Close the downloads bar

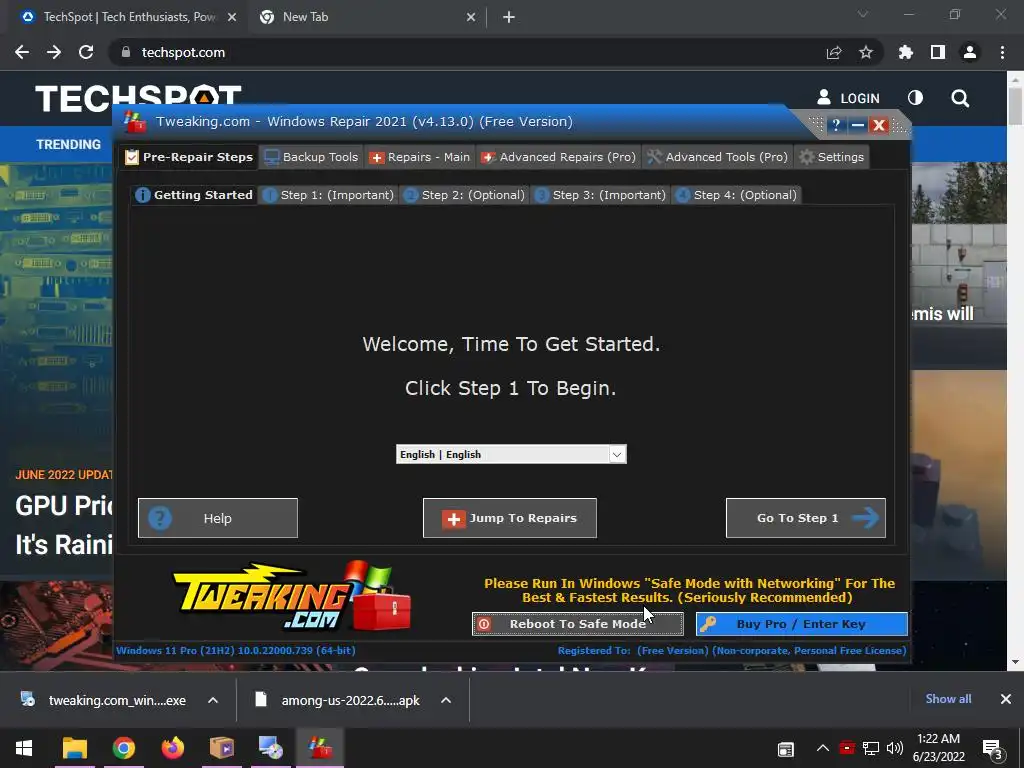[1006, 699]
